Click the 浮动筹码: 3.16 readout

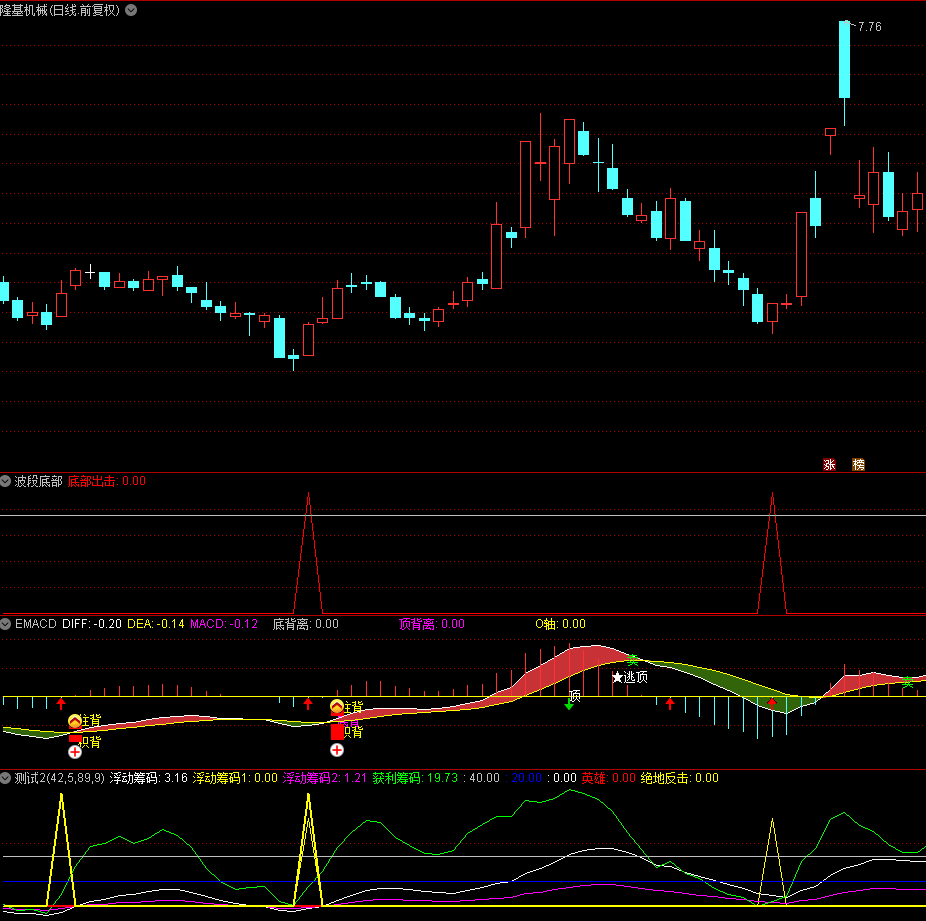coord(149,778)
